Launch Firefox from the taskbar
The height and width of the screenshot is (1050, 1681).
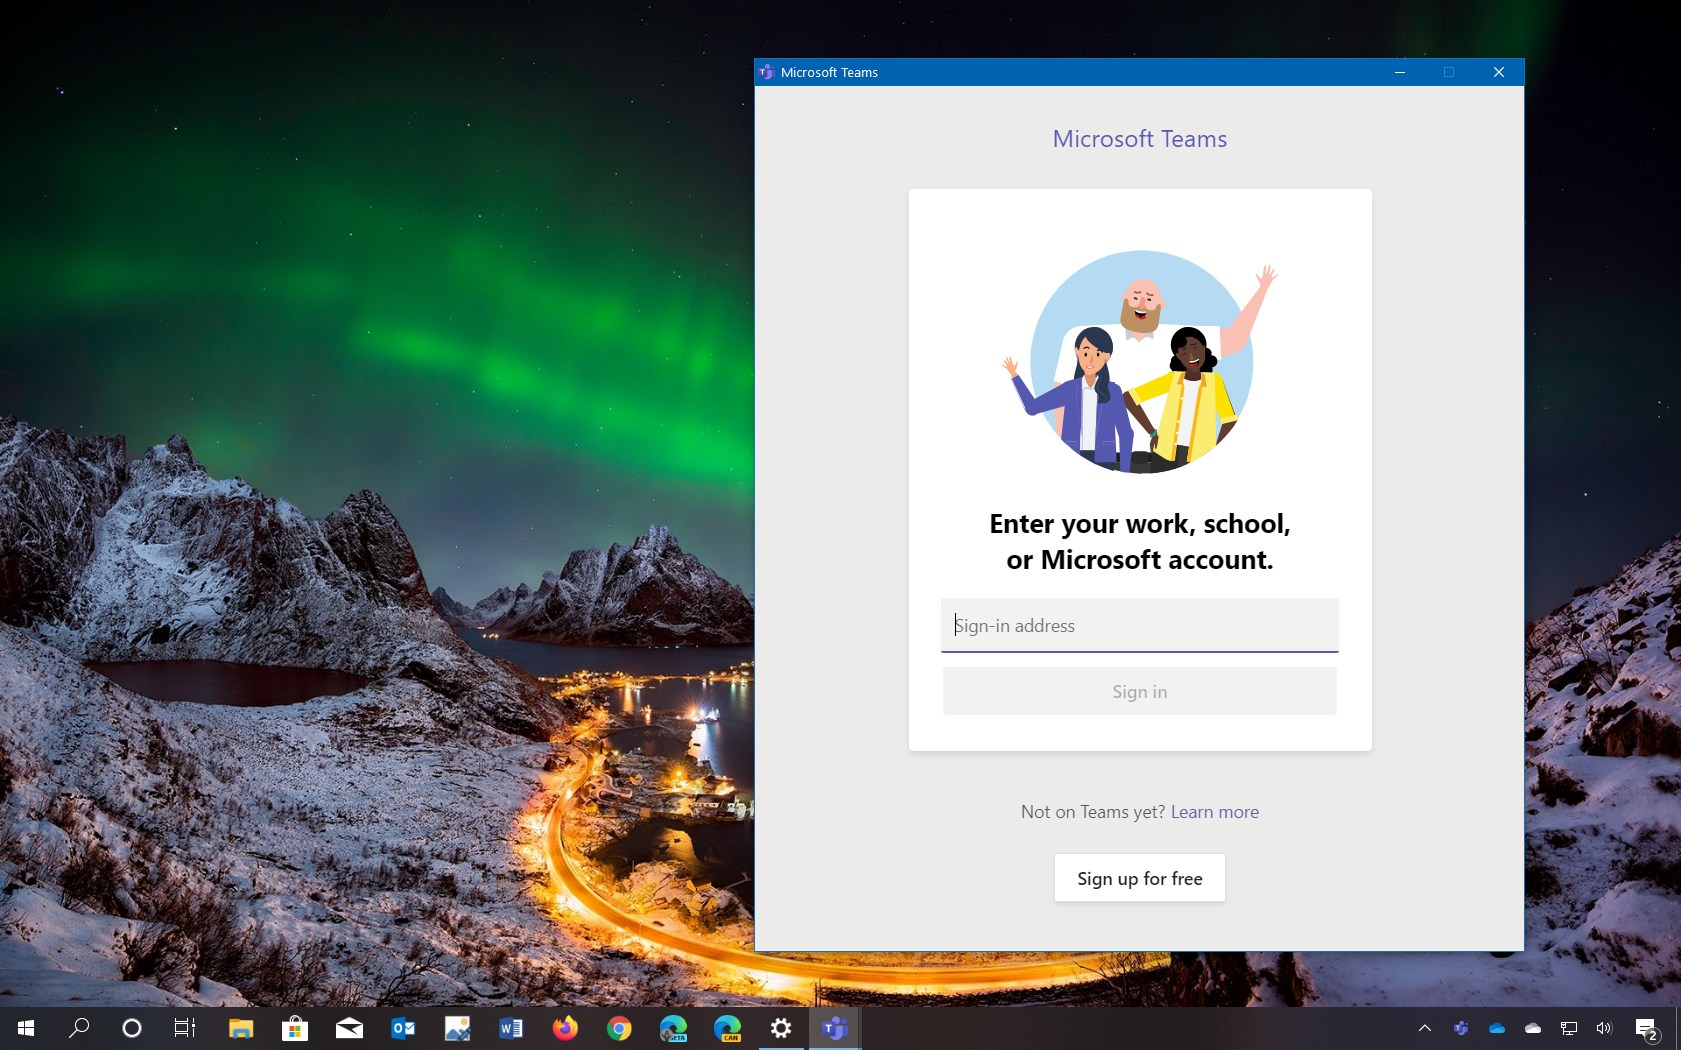coord(565,1028)
